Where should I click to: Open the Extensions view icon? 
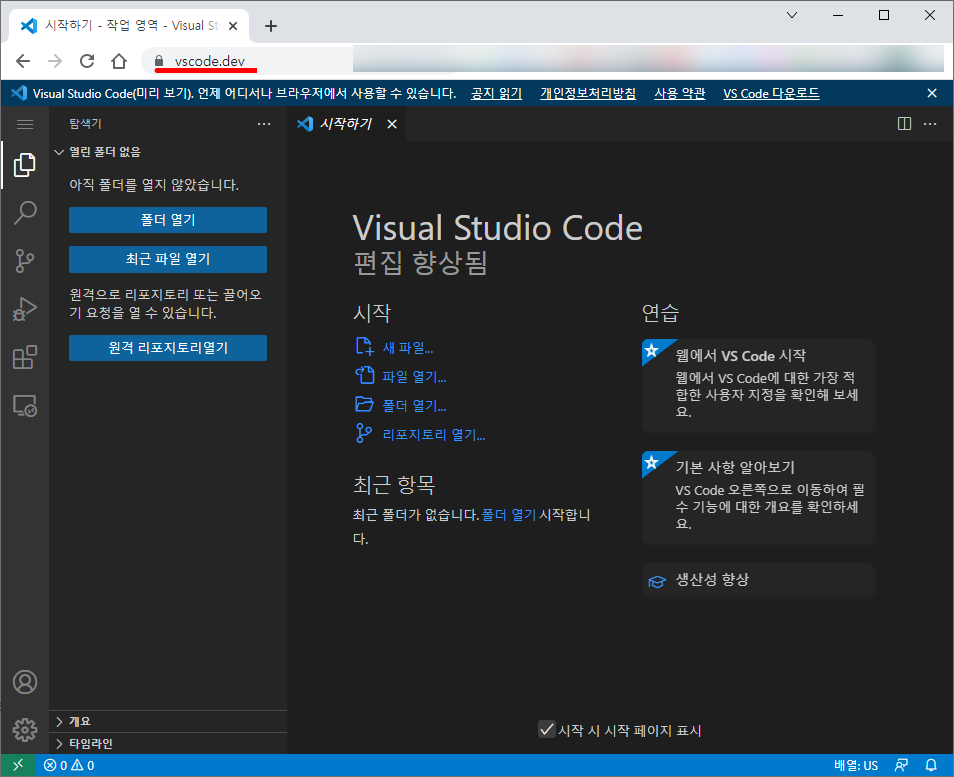point(25,357)
